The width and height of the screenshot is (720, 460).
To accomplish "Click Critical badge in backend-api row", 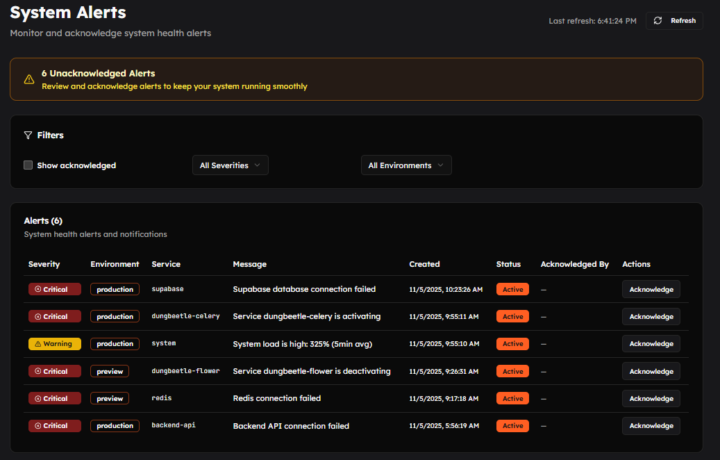I will tap(55, 426).
